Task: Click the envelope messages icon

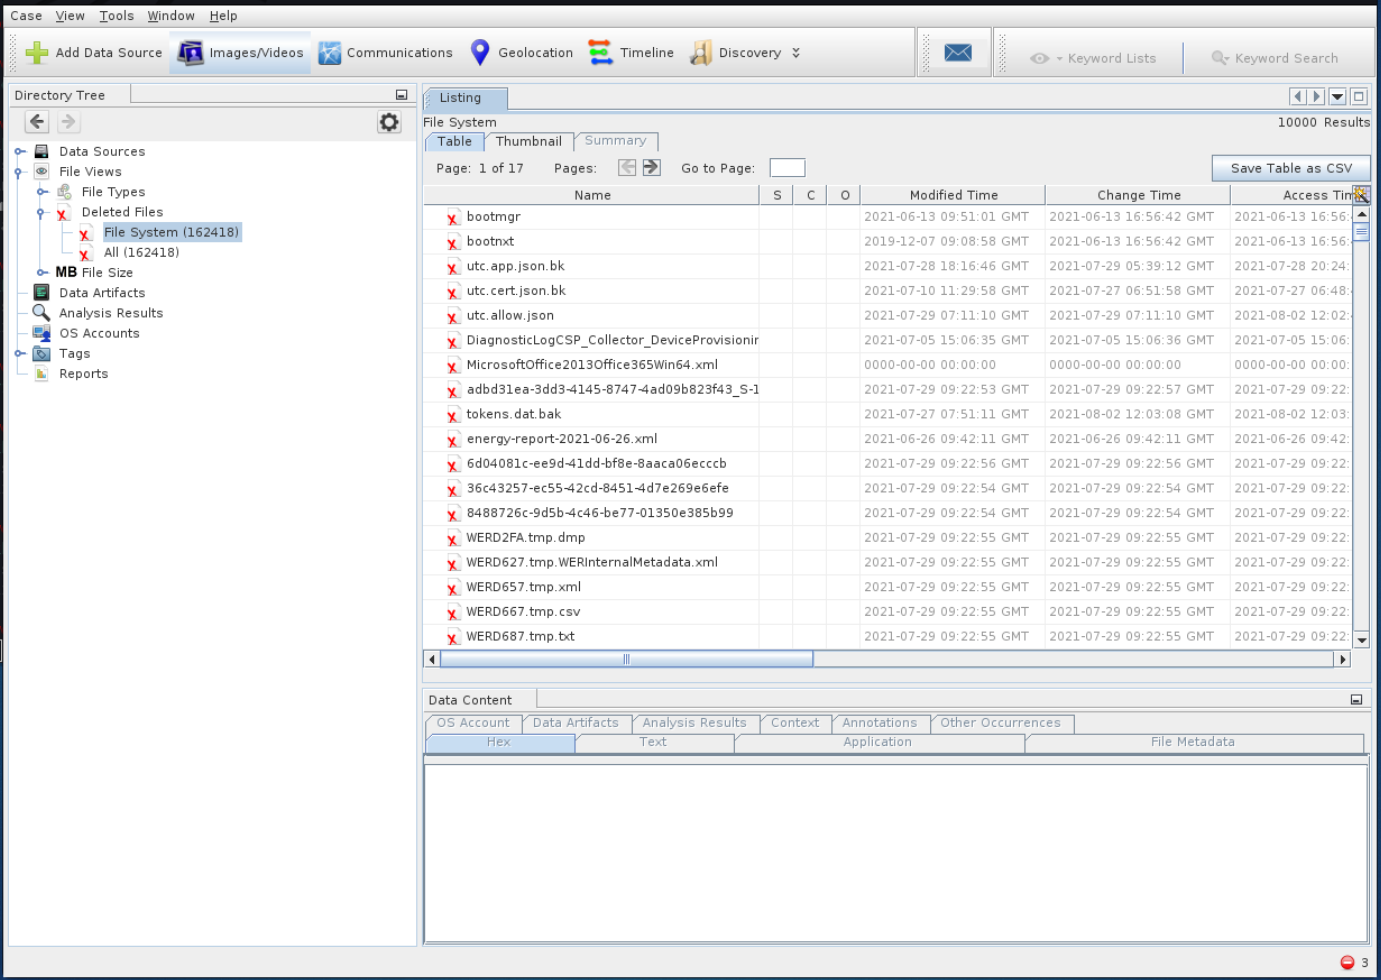Action: tap(957, 53)
